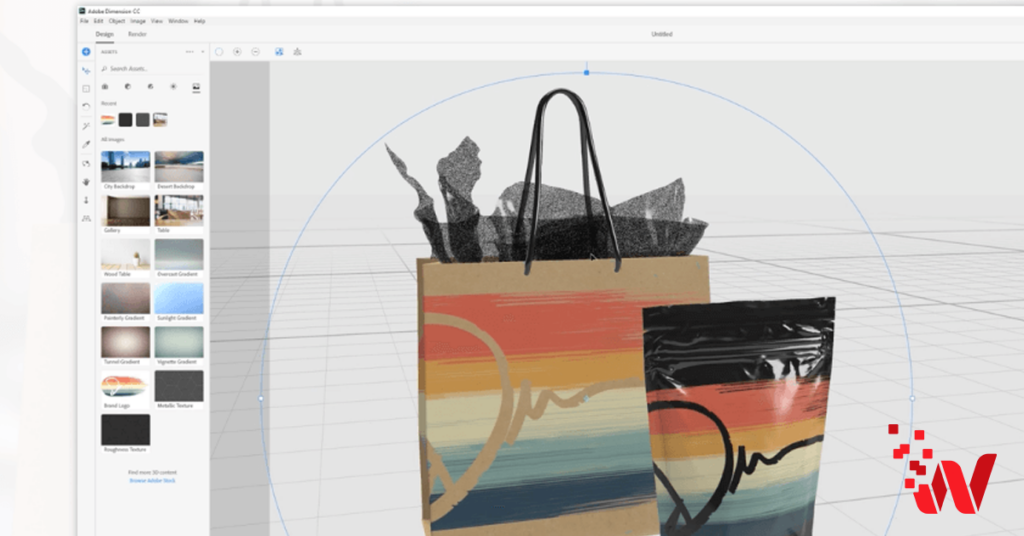Open the Assets panel more-options menu
This screenshot has width=1024, height=536.
[x=189, y=51]
